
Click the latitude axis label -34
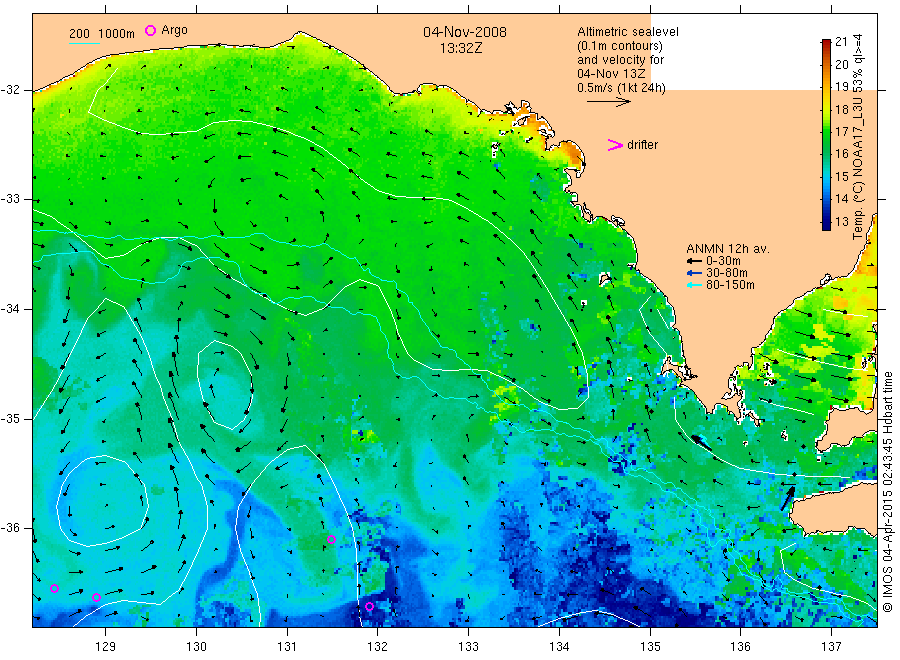(x=11, y=309)
